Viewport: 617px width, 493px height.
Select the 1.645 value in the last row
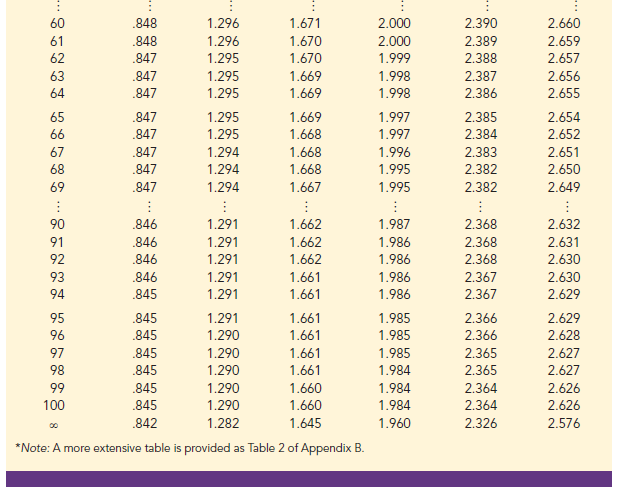(305, 422)
